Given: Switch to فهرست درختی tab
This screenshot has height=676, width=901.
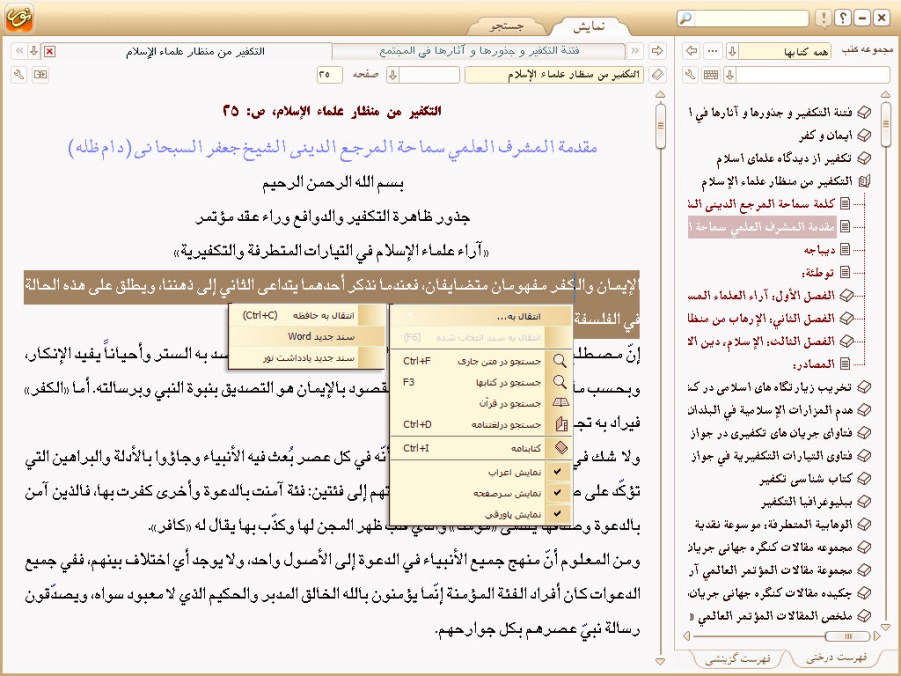Looking at the screenshot, I should 836,658.
